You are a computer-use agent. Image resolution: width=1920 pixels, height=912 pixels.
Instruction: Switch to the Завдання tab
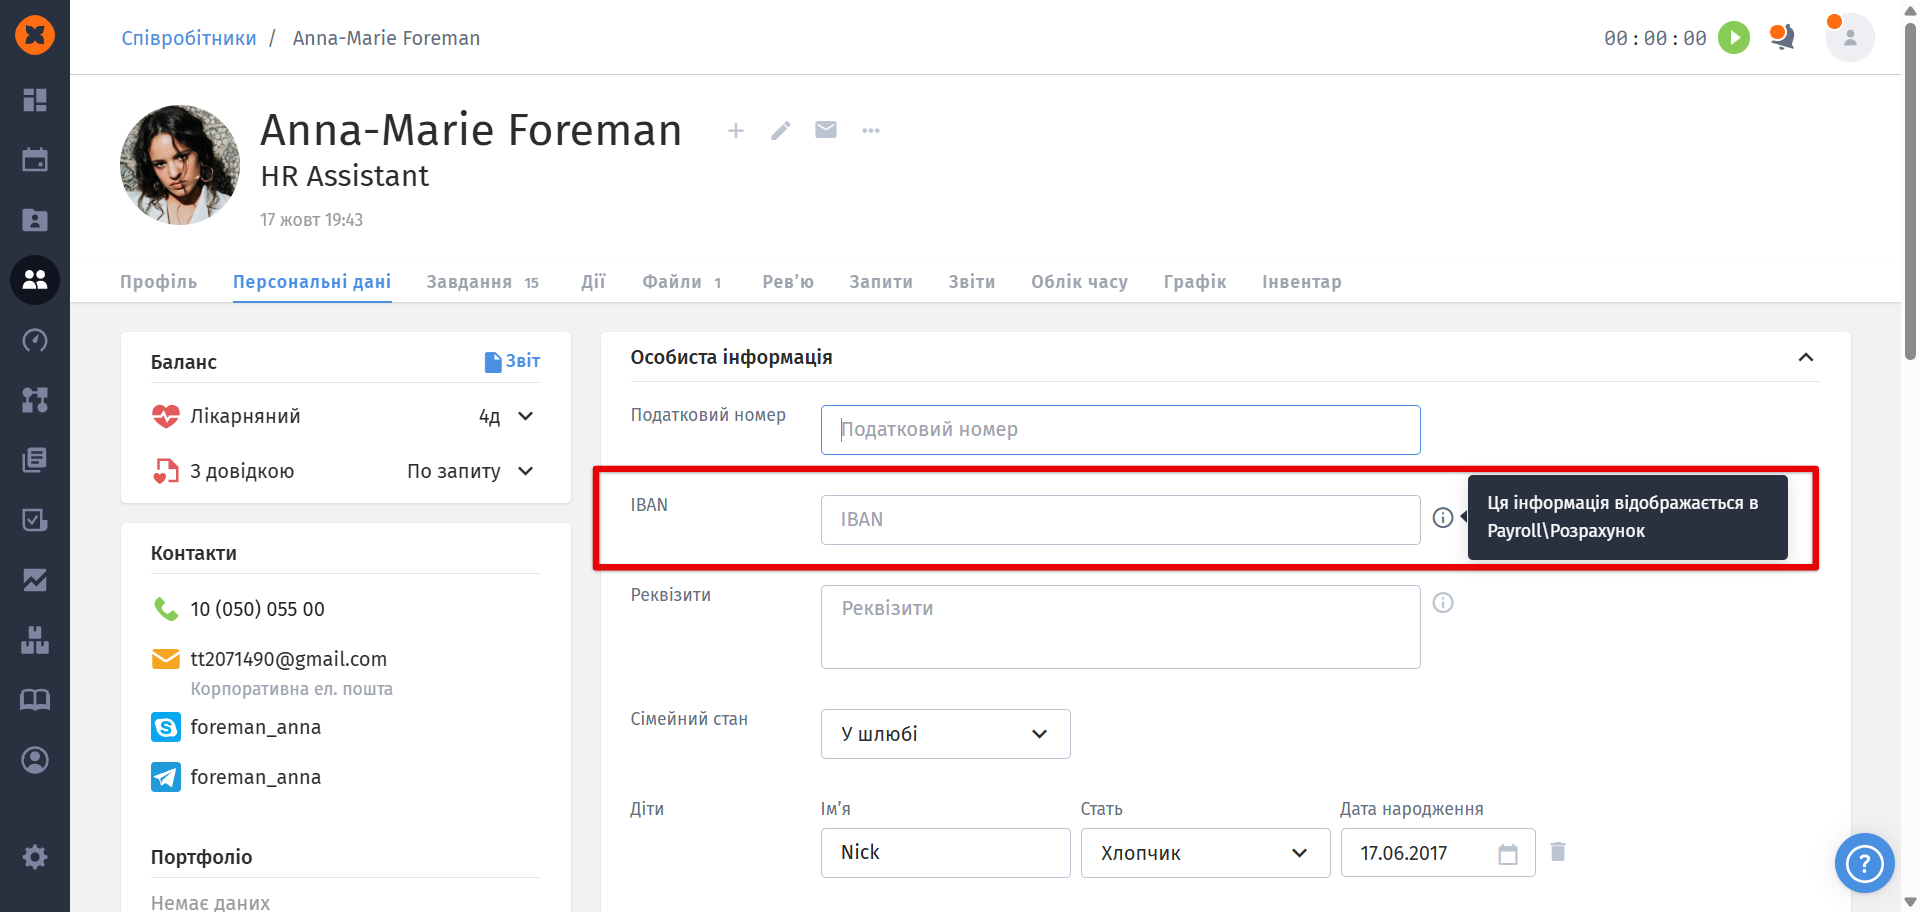click(x=469, y=282)
